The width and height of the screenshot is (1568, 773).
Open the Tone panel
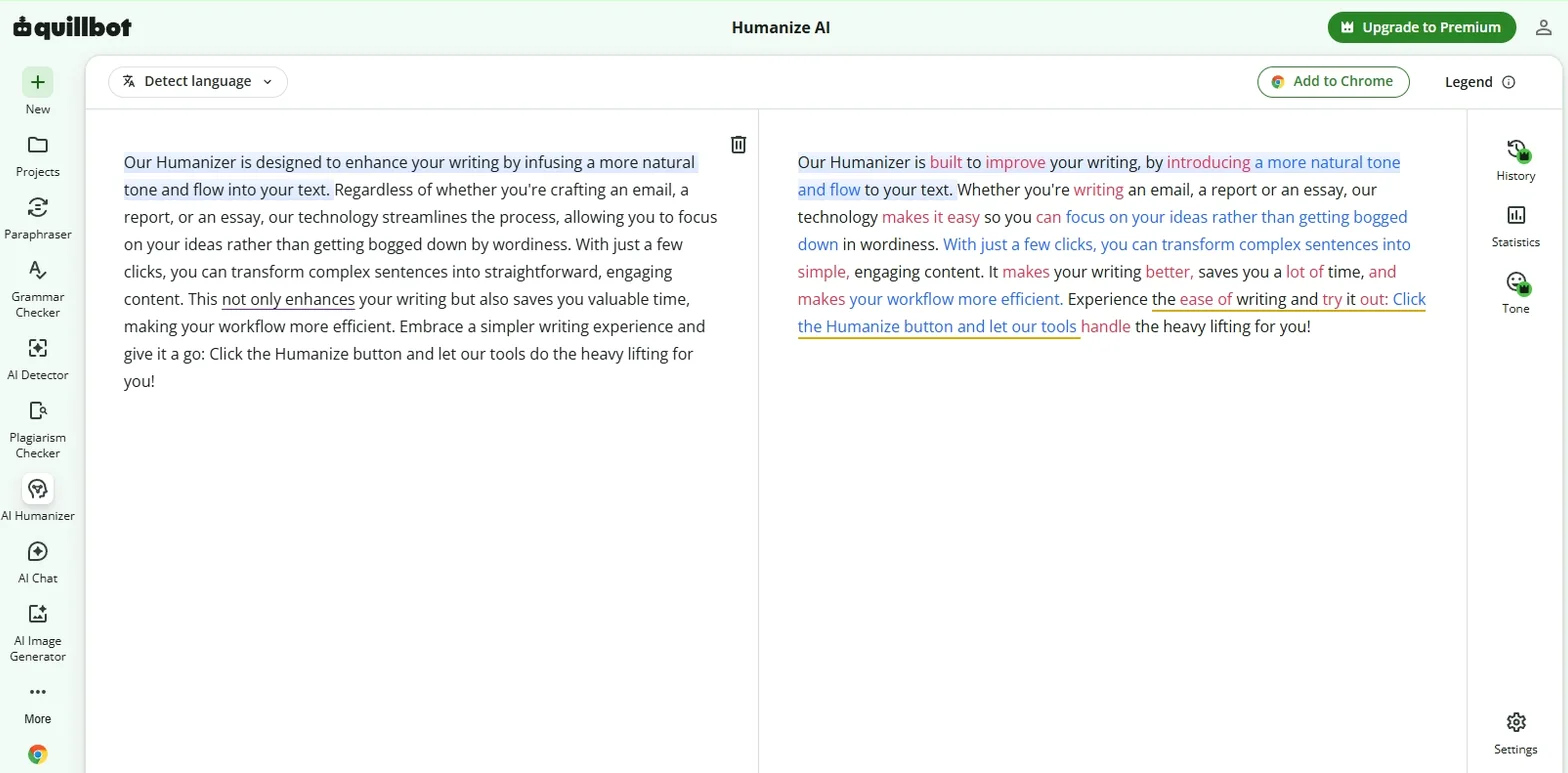point(1515,293)
